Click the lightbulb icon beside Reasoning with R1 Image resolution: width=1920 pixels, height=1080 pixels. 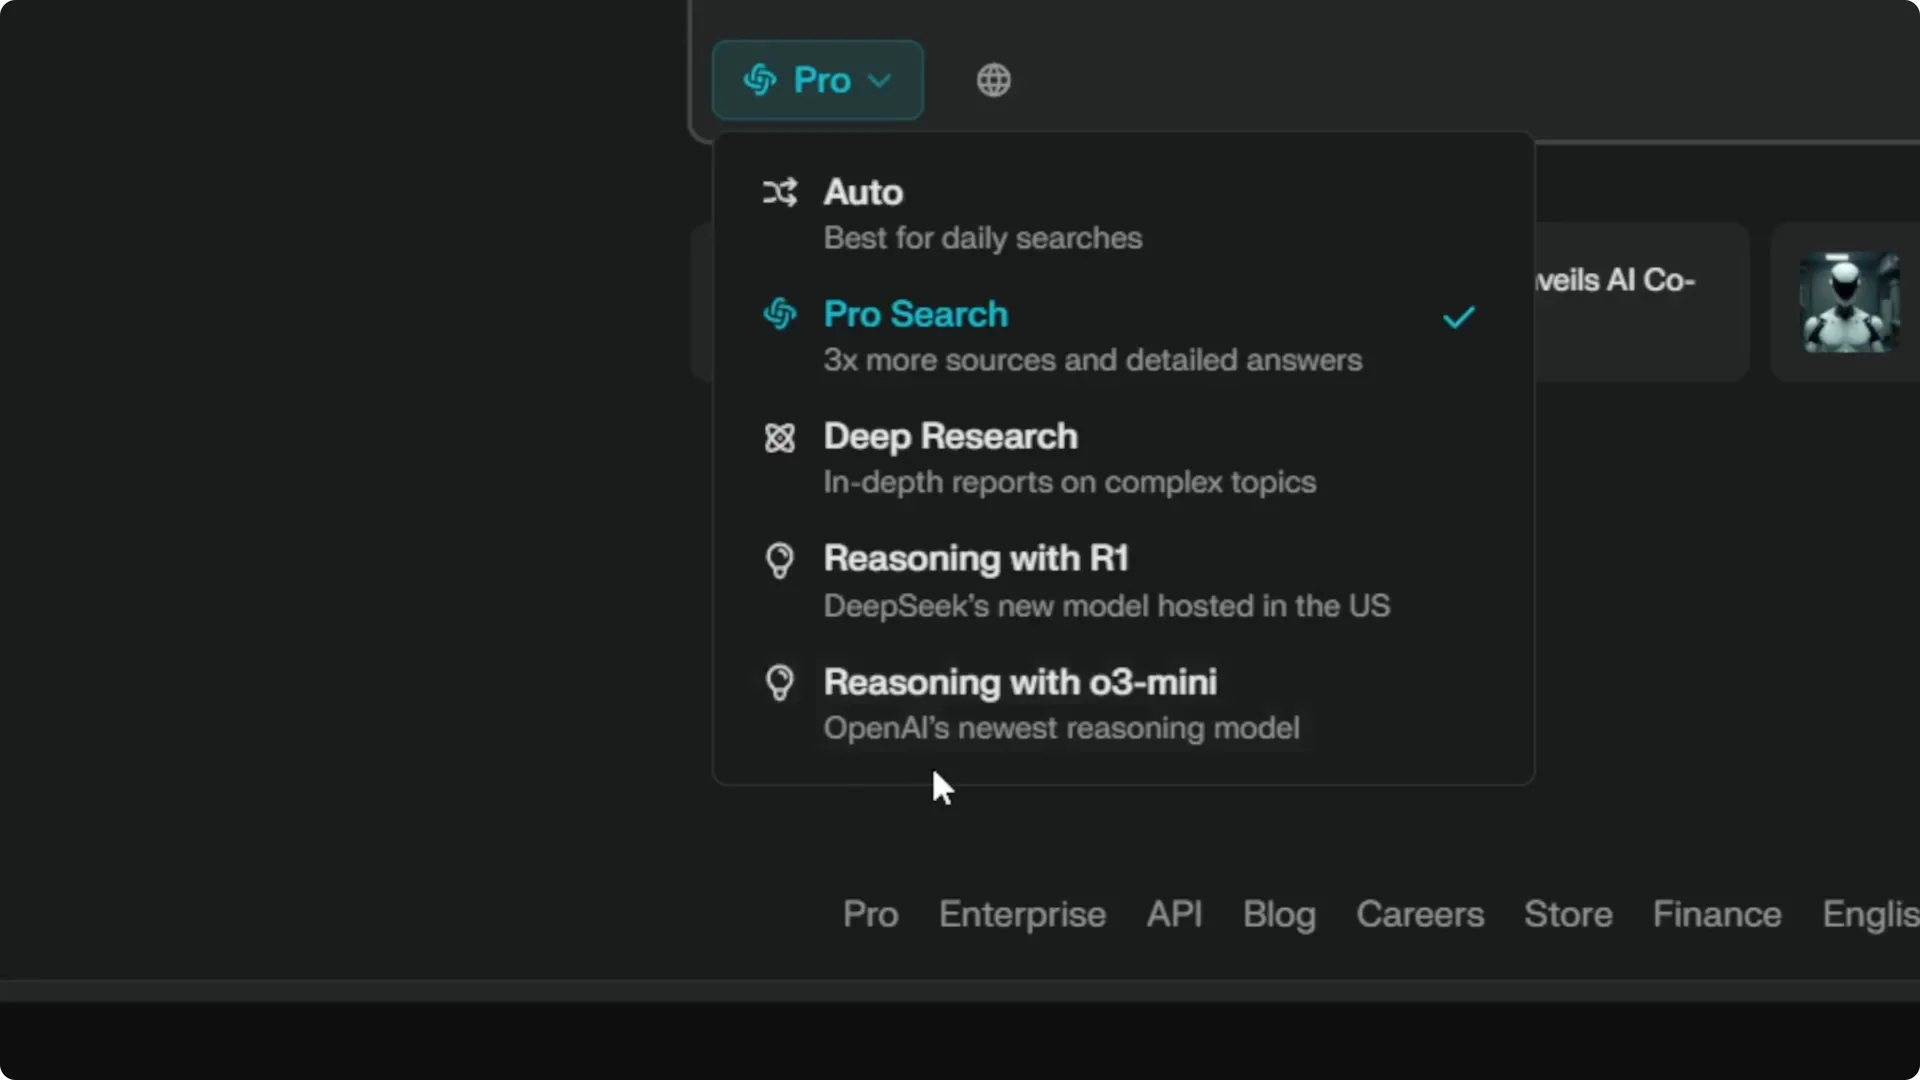click(x=781, y=560)
